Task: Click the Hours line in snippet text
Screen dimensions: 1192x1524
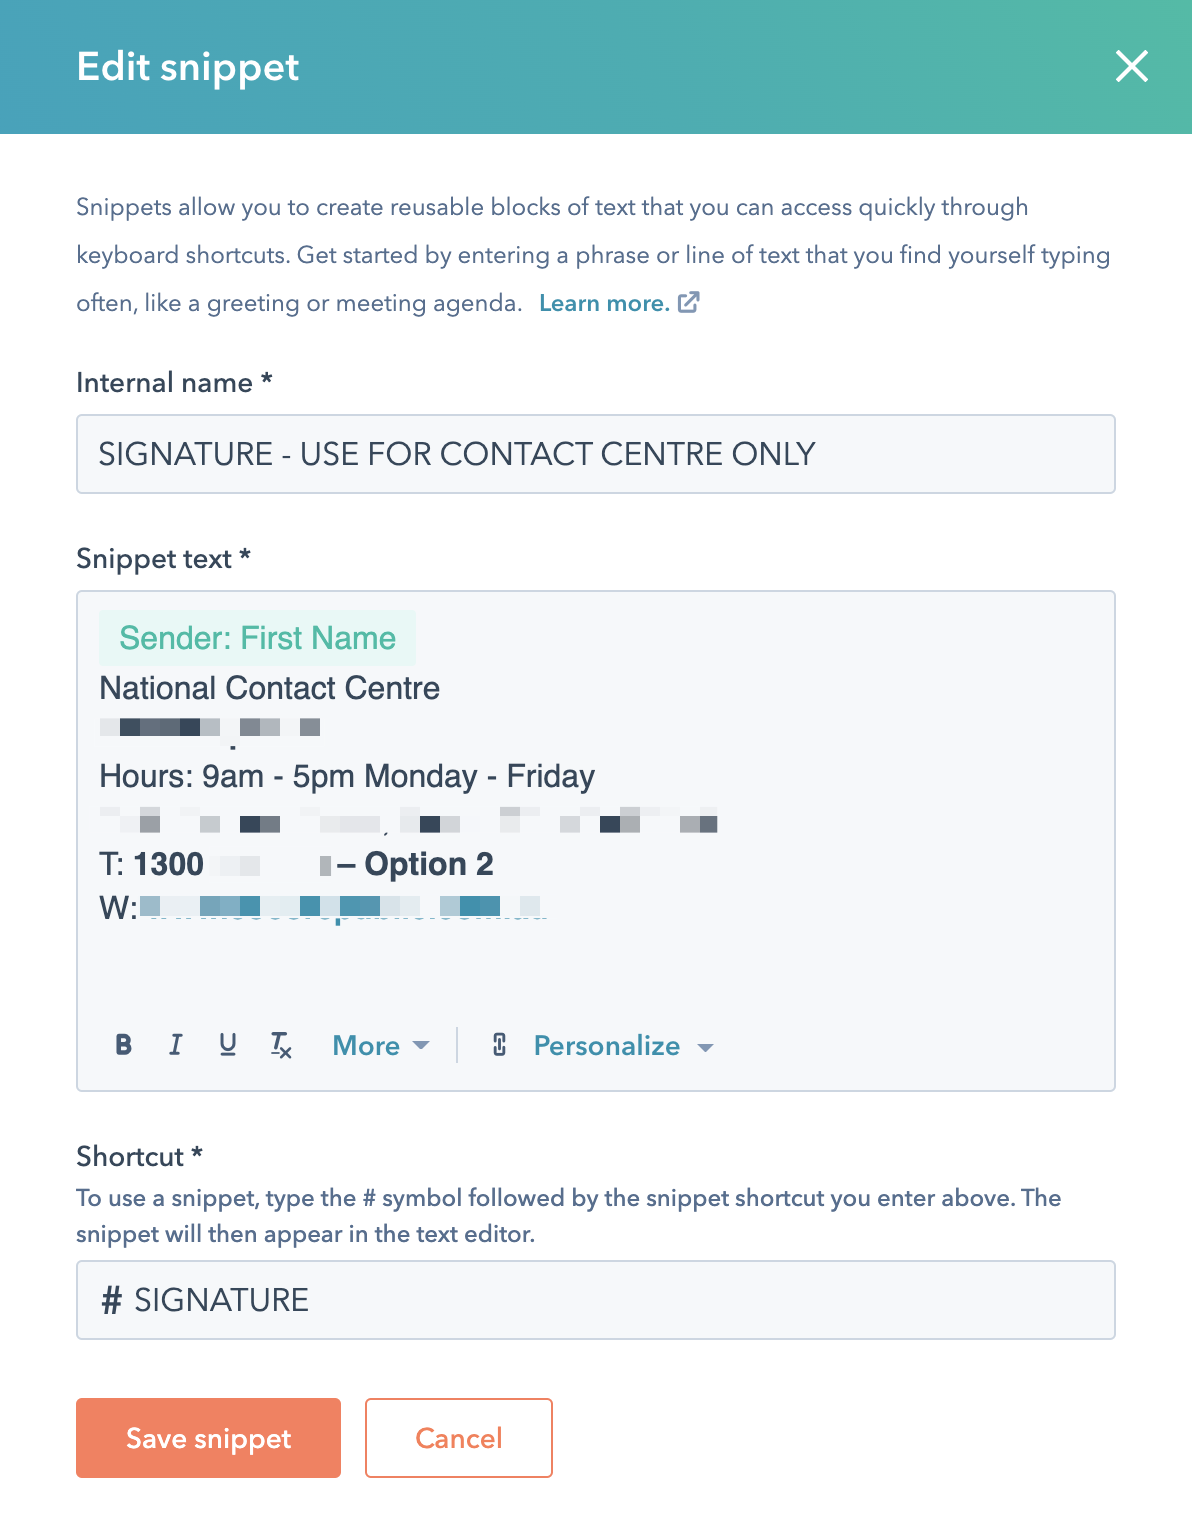Action: [347, 776]
